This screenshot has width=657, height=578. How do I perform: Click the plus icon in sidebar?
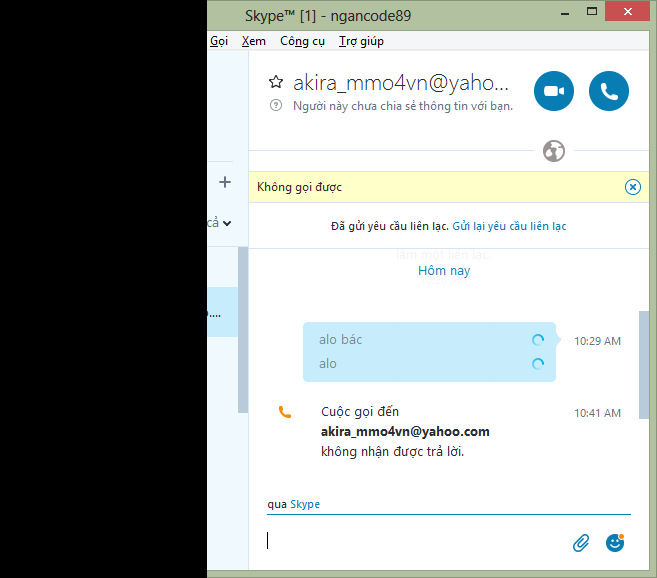tap(225, 182)
